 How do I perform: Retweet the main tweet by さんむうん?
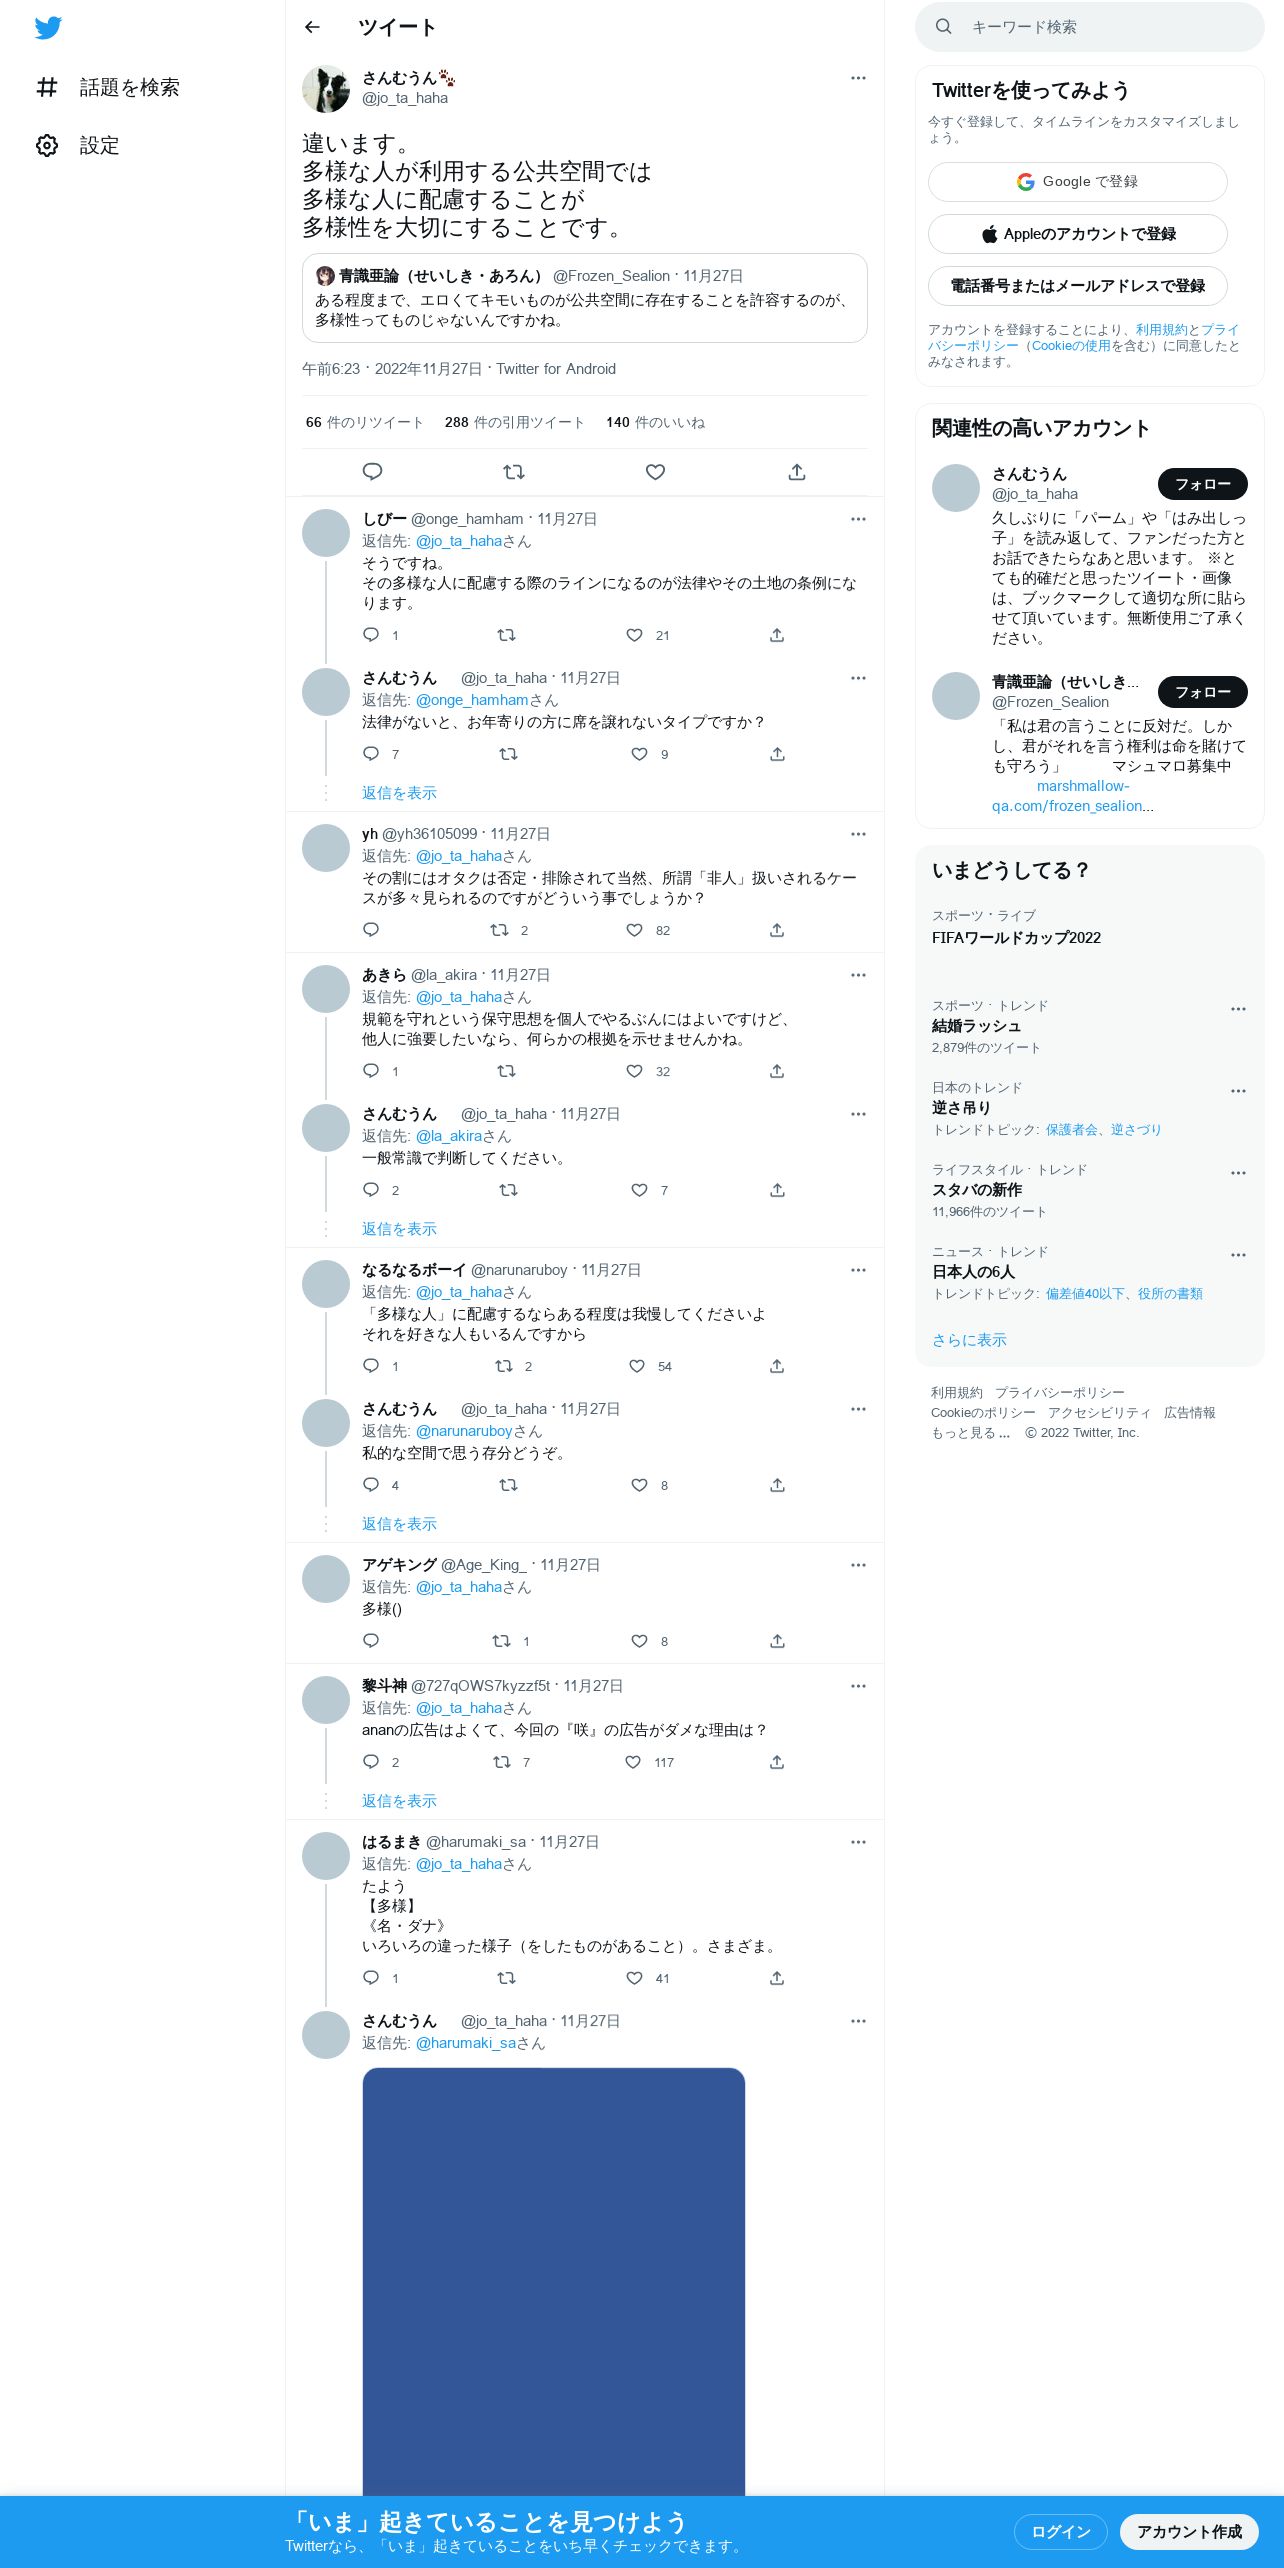[514, 472]
